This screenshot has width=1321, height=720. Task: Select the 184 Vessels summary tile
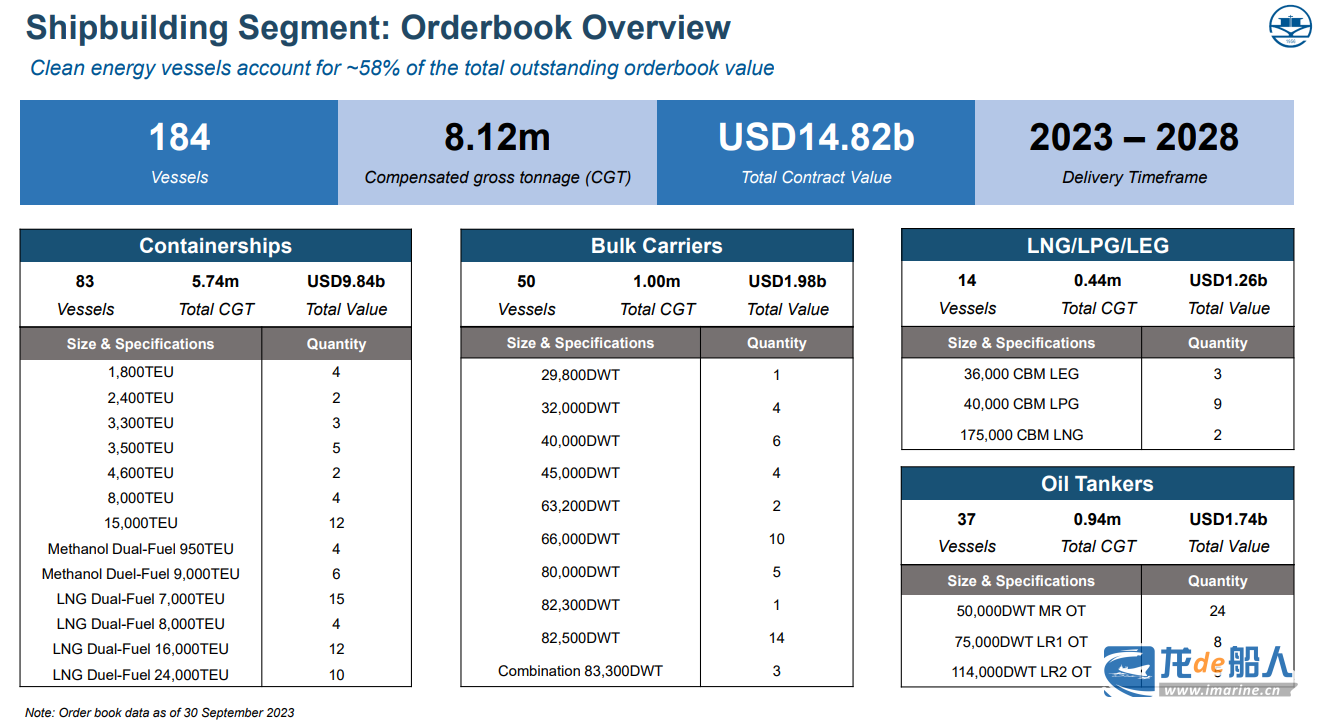coord(179,152)
